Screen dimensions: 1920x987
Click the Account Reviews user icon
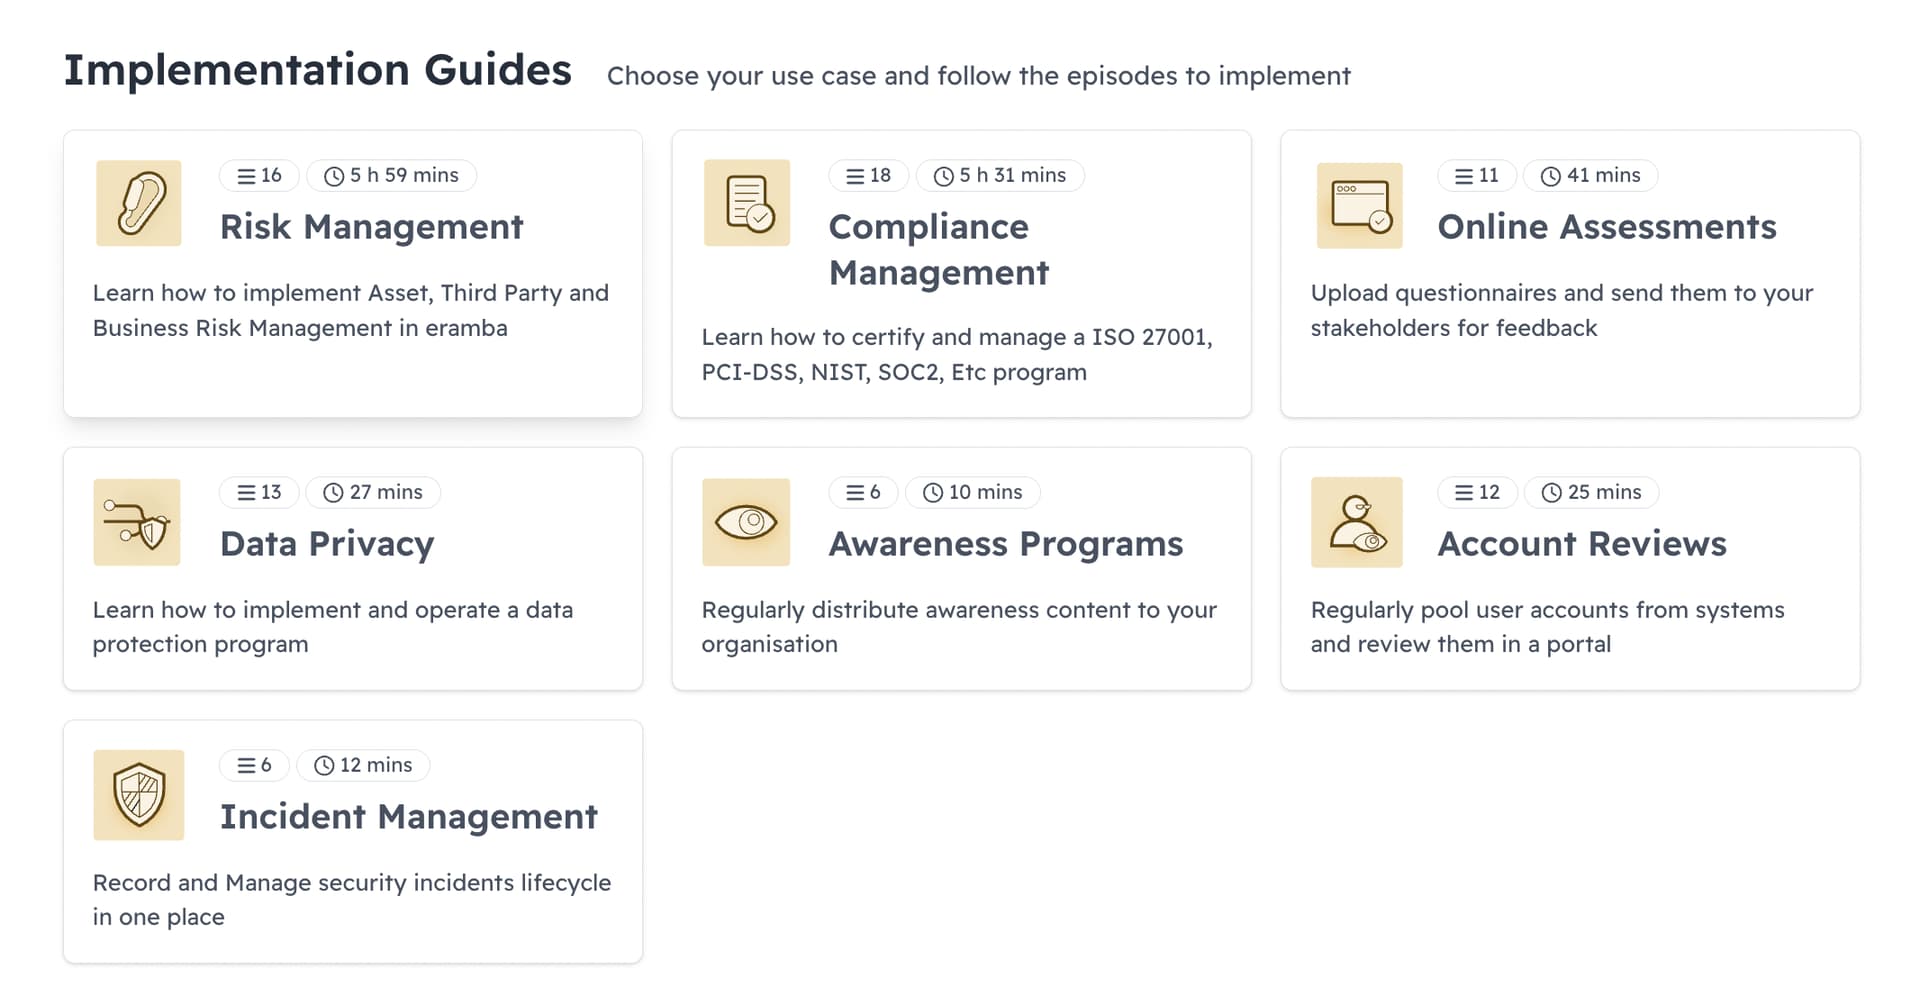[x=1357, y=522]
